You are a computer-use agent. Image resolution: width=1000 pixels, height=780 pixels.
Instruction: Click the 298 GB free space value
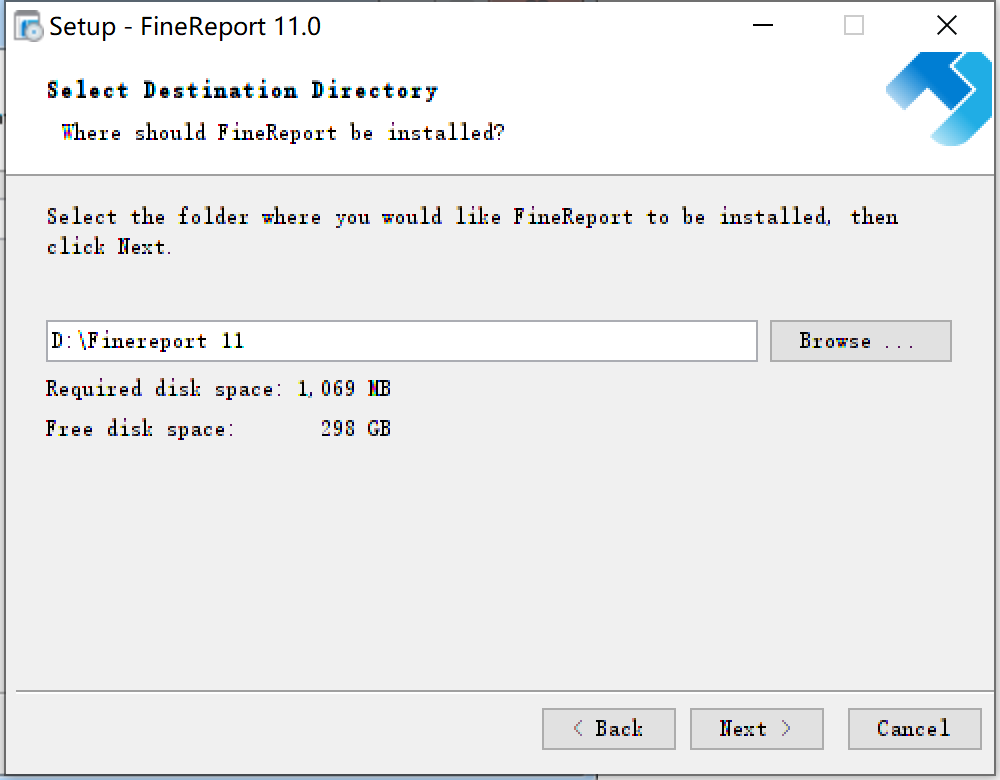pyautogui.click(x=355, y=429)
